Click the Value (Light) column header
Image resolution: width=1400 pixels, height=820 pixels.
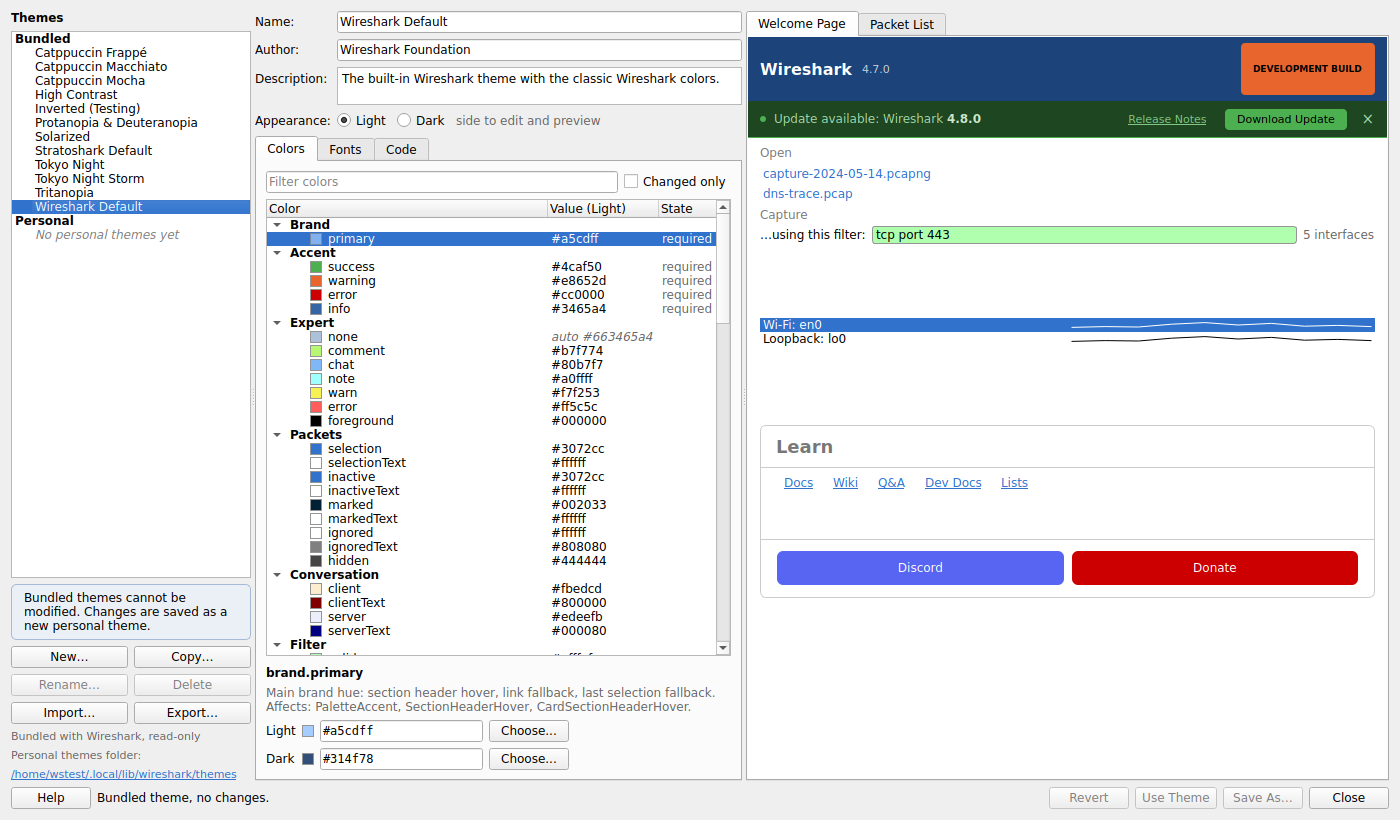[602, 209]
